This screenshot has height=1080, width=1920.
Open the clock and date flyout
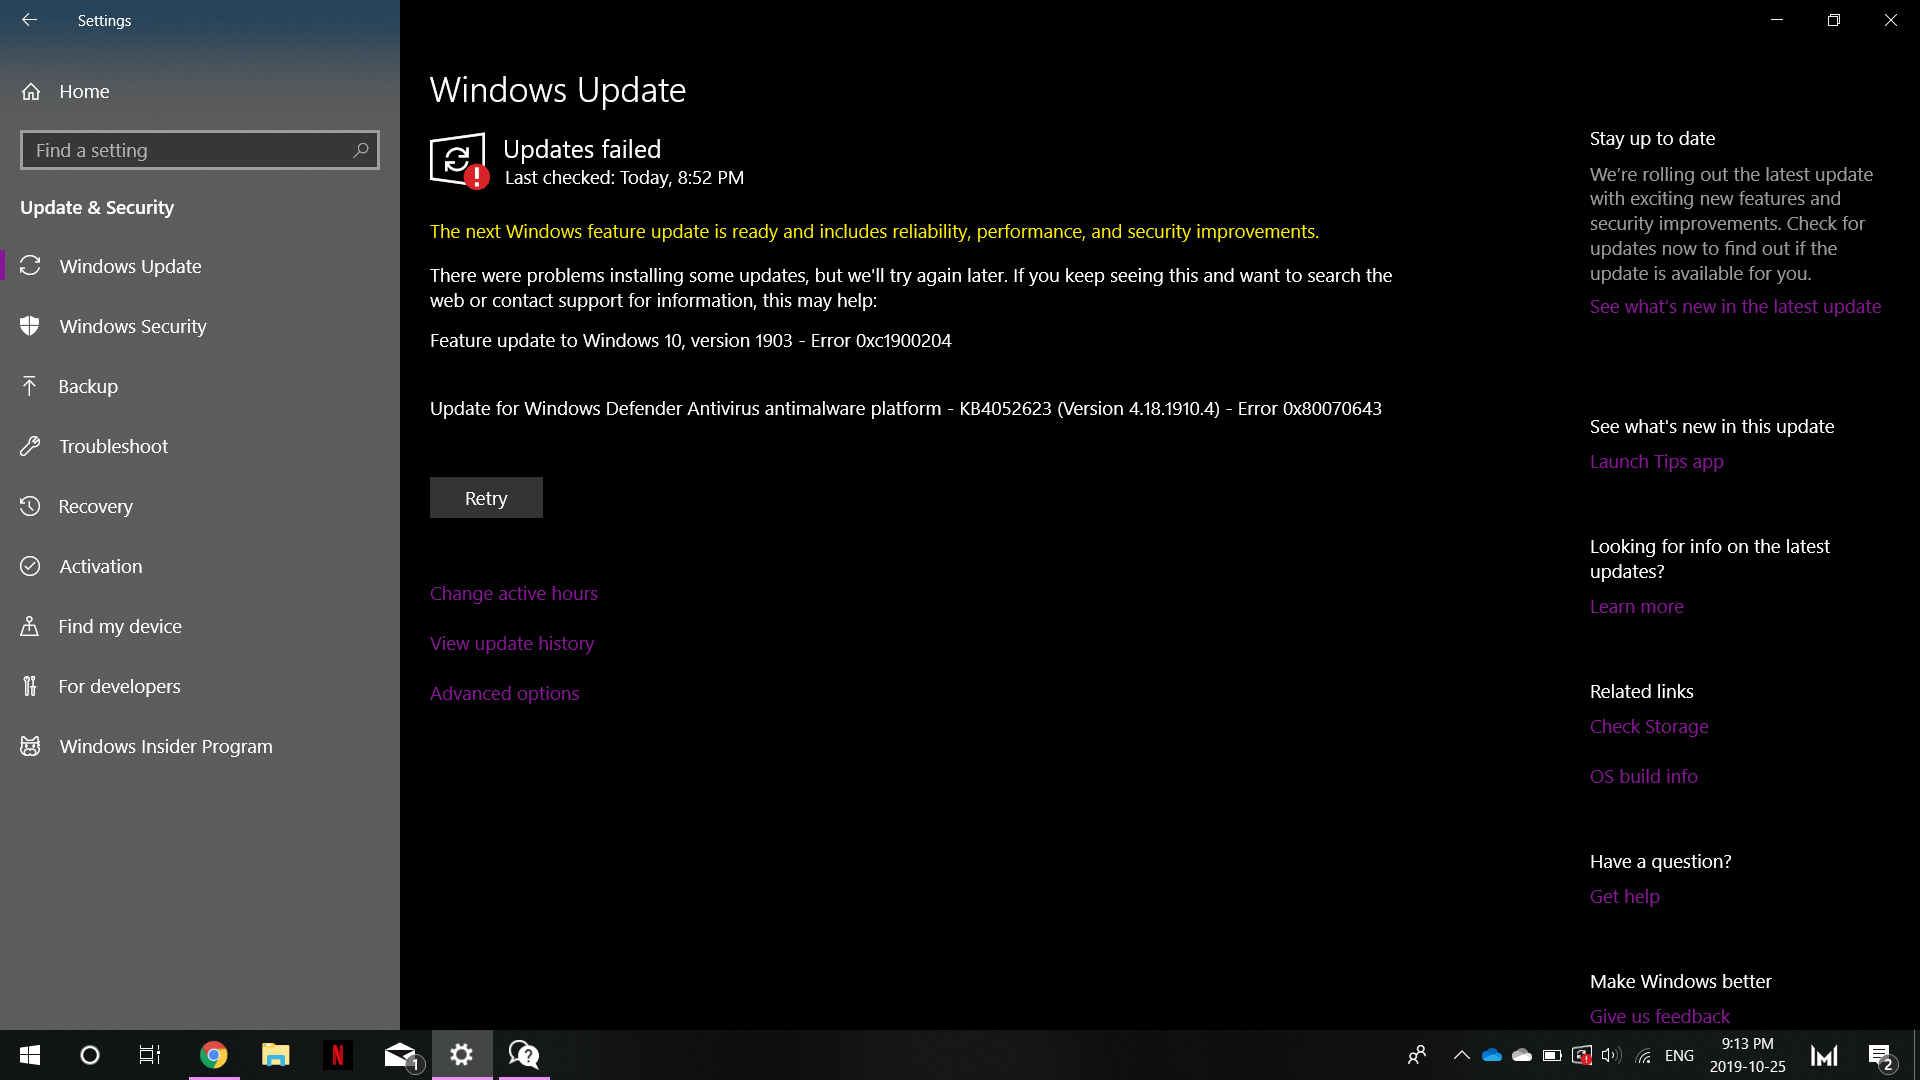[x=1747, y=1055]
